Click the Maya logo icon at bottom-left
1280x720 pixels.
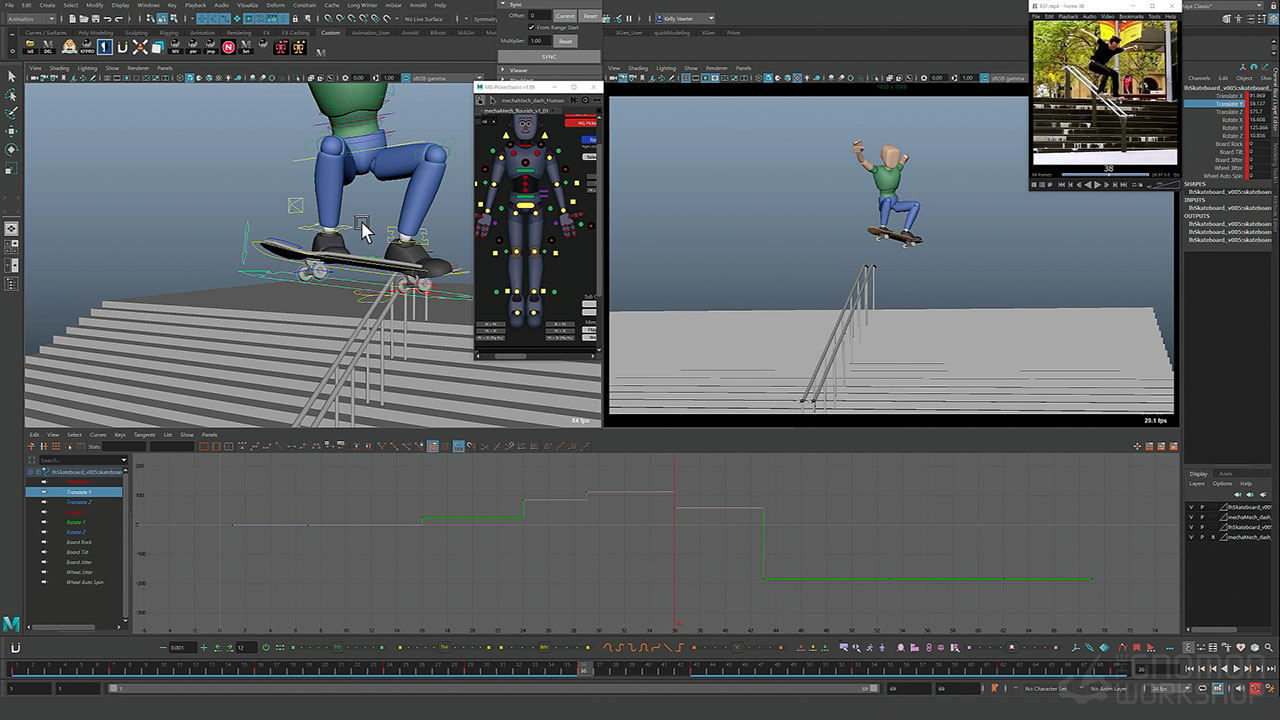pyautogui.click(x=11, y=624)
